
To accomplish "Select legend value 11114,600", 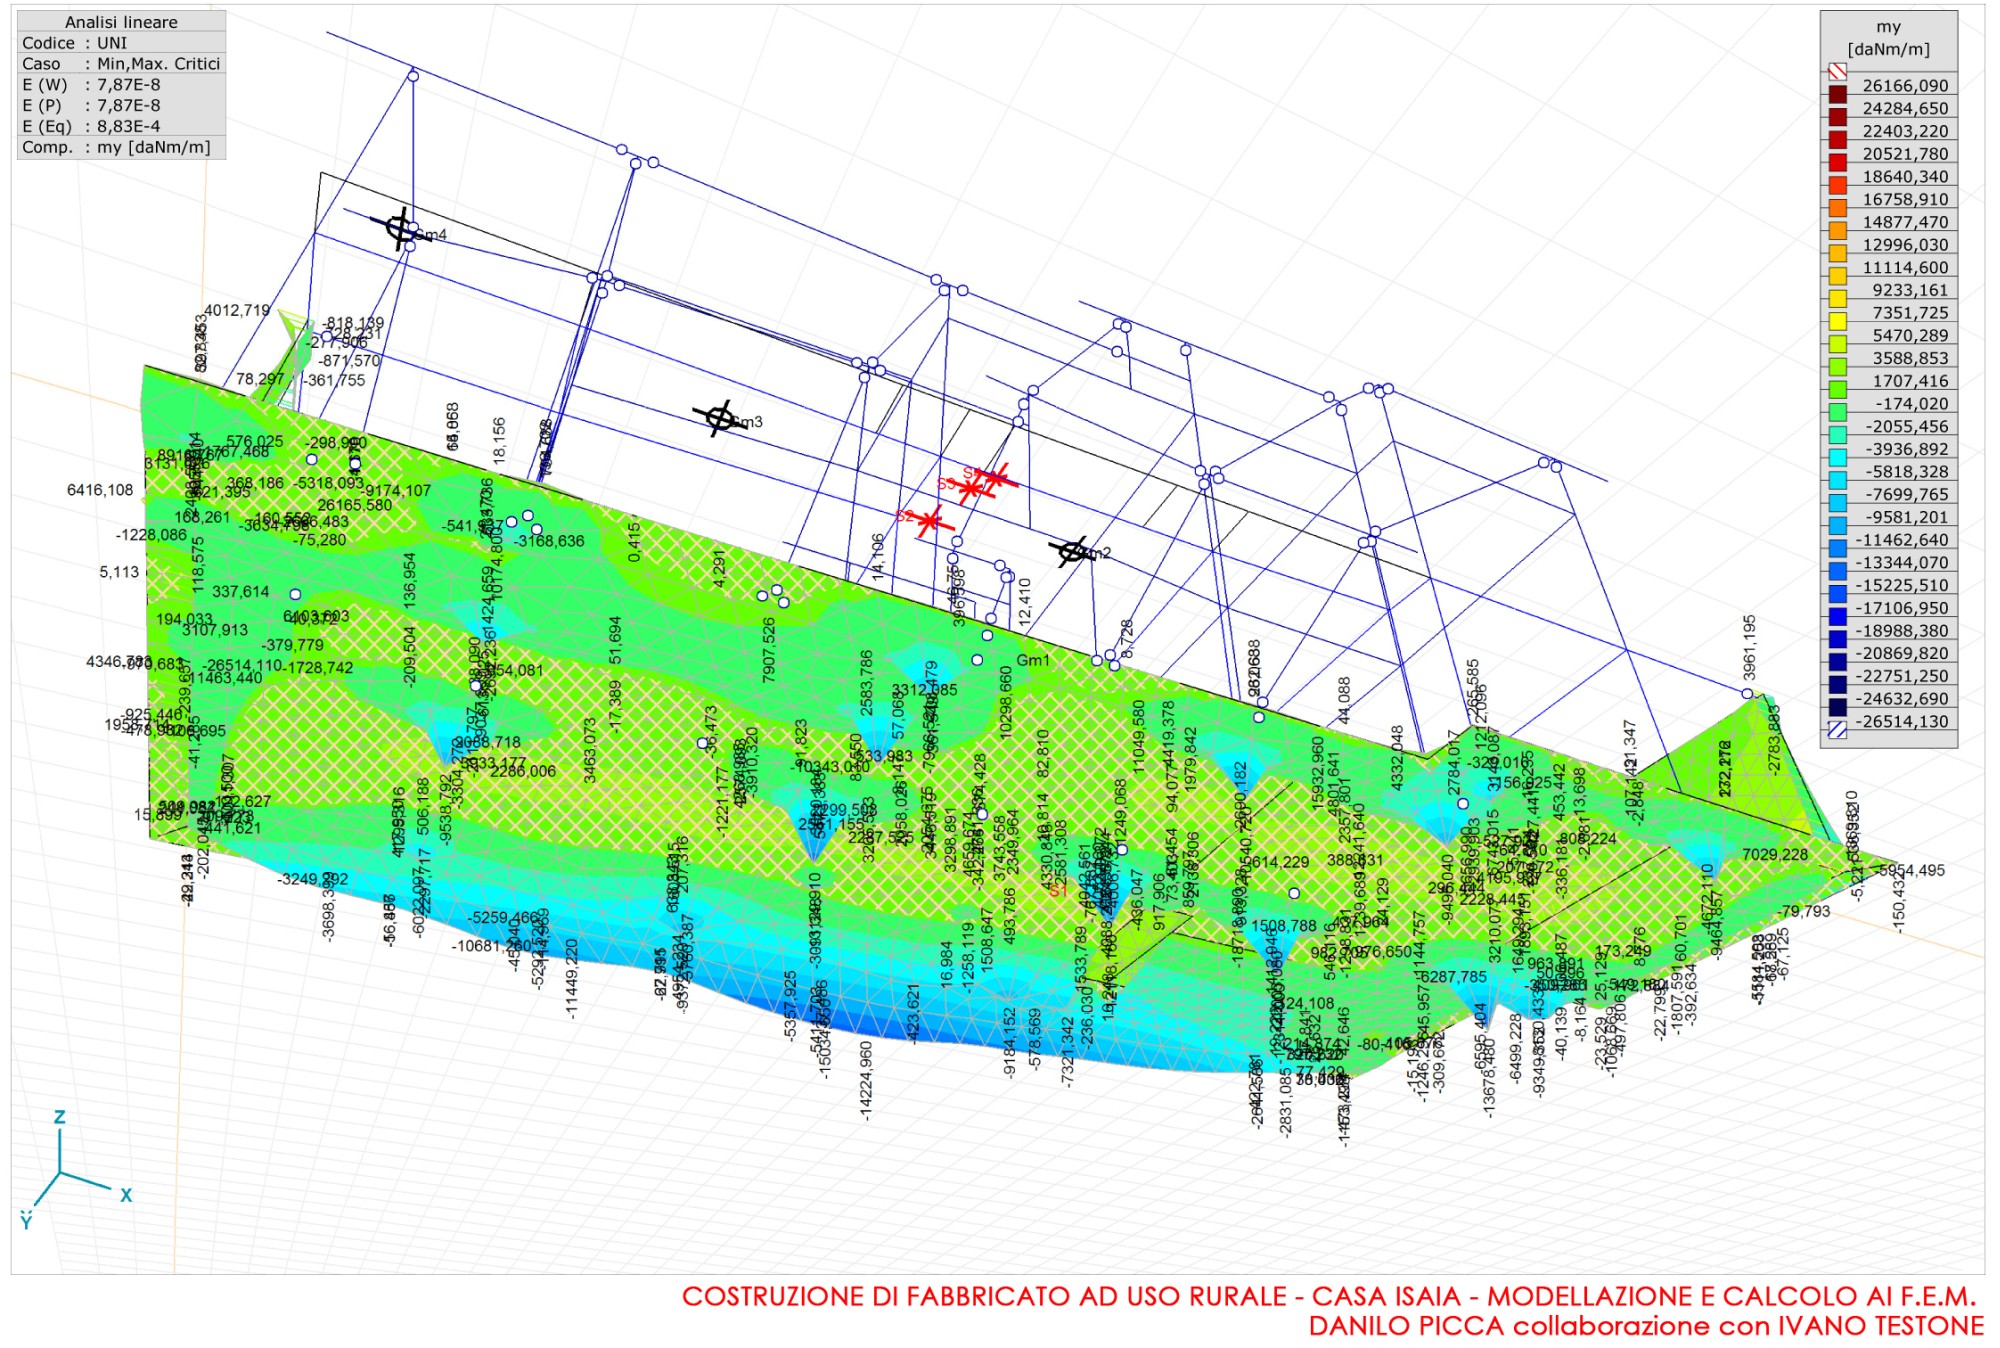I will click(1905, 268).
